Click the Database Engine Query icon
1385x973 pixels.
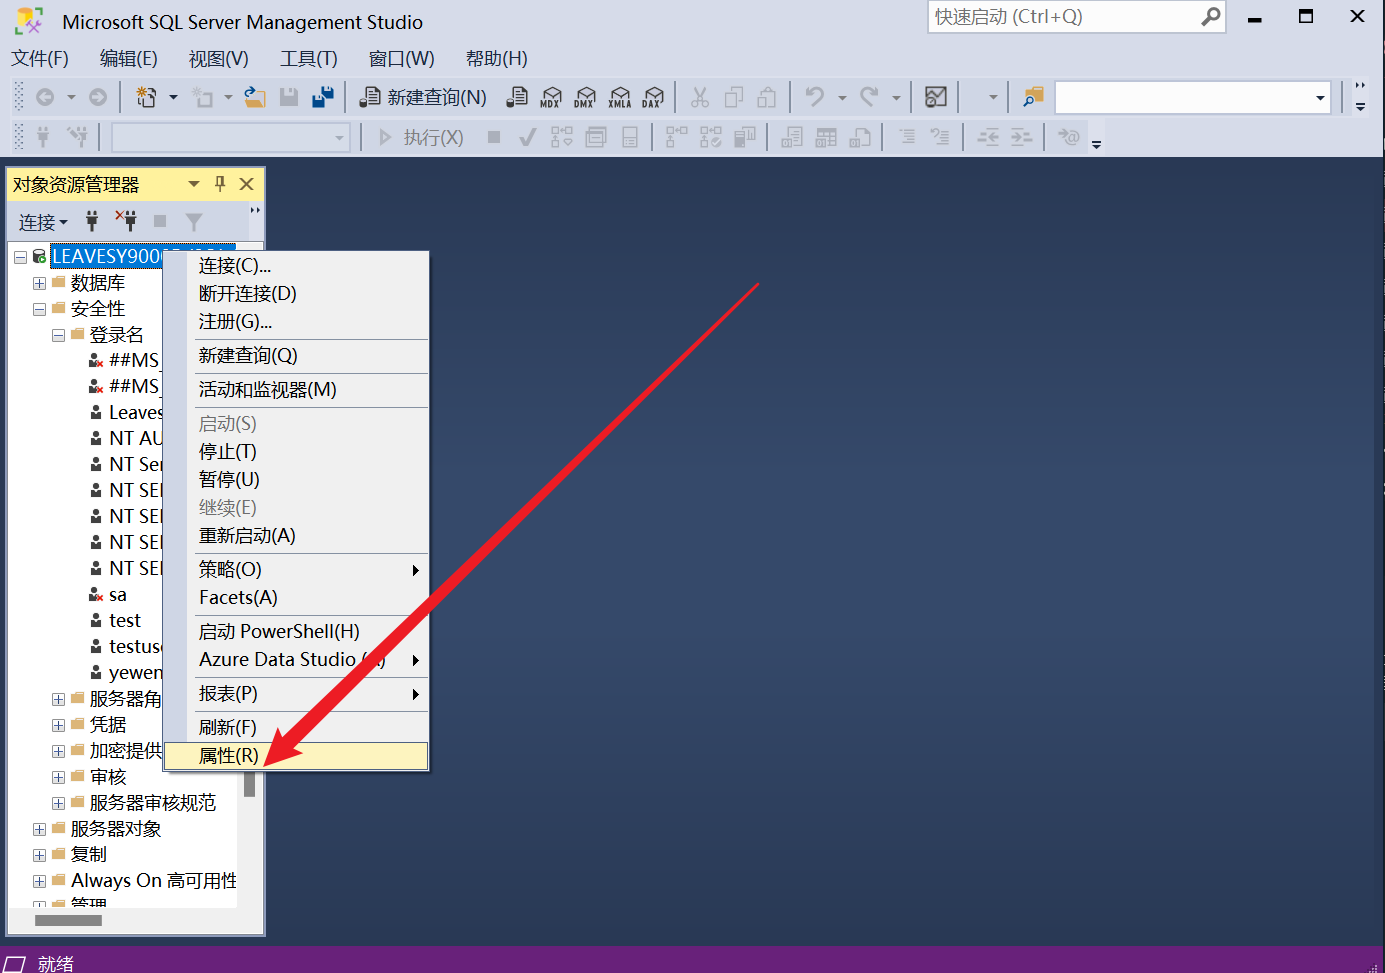[517, 97]
